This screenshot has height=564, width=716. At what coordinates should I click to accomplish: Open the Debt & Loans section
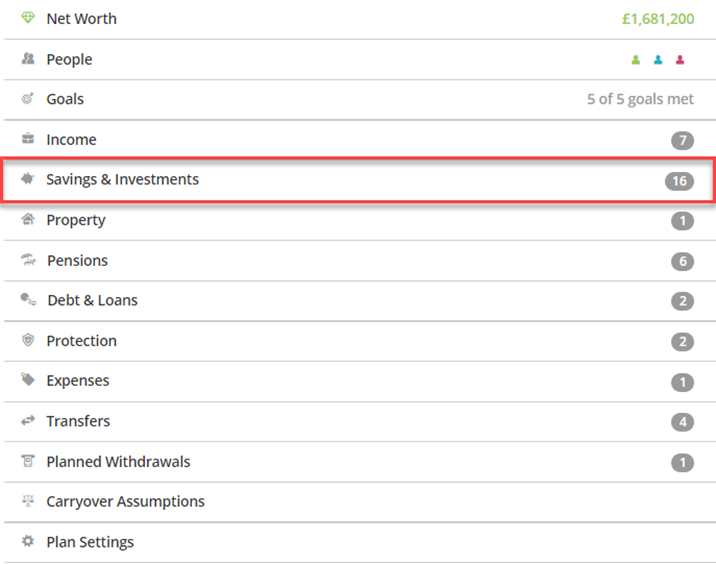coord(358,300)
